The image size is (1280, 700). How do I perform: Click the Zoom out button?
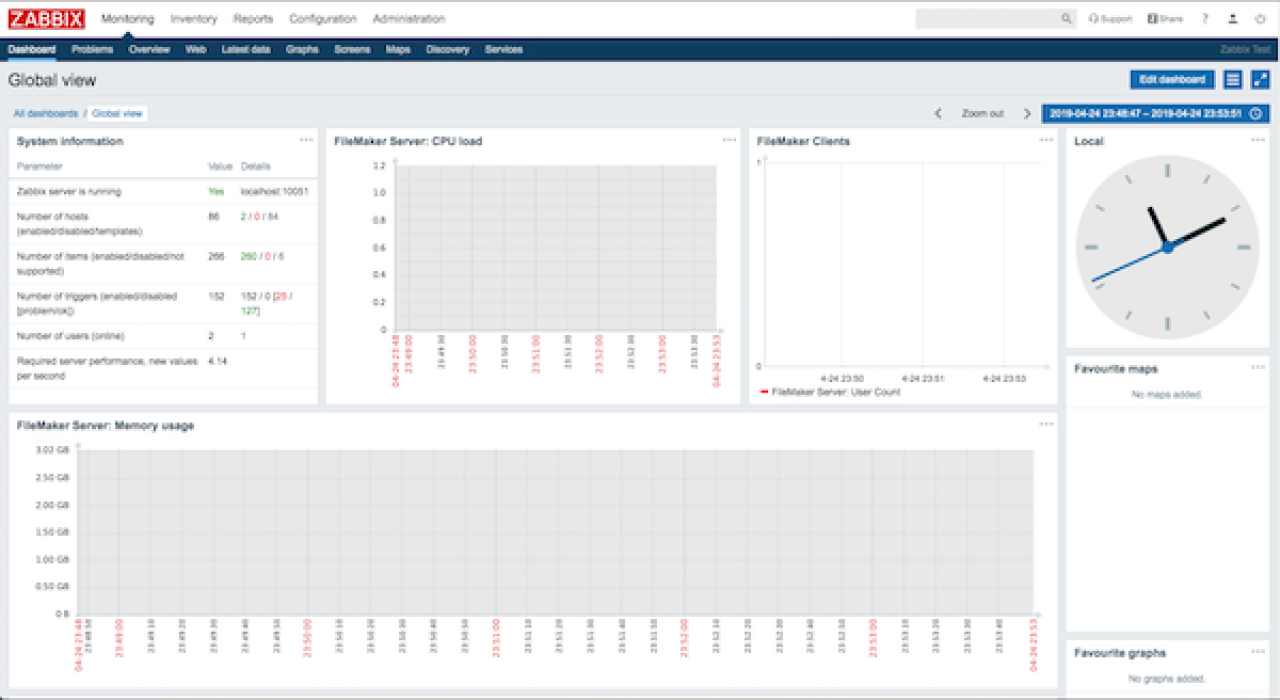[982, 114]
